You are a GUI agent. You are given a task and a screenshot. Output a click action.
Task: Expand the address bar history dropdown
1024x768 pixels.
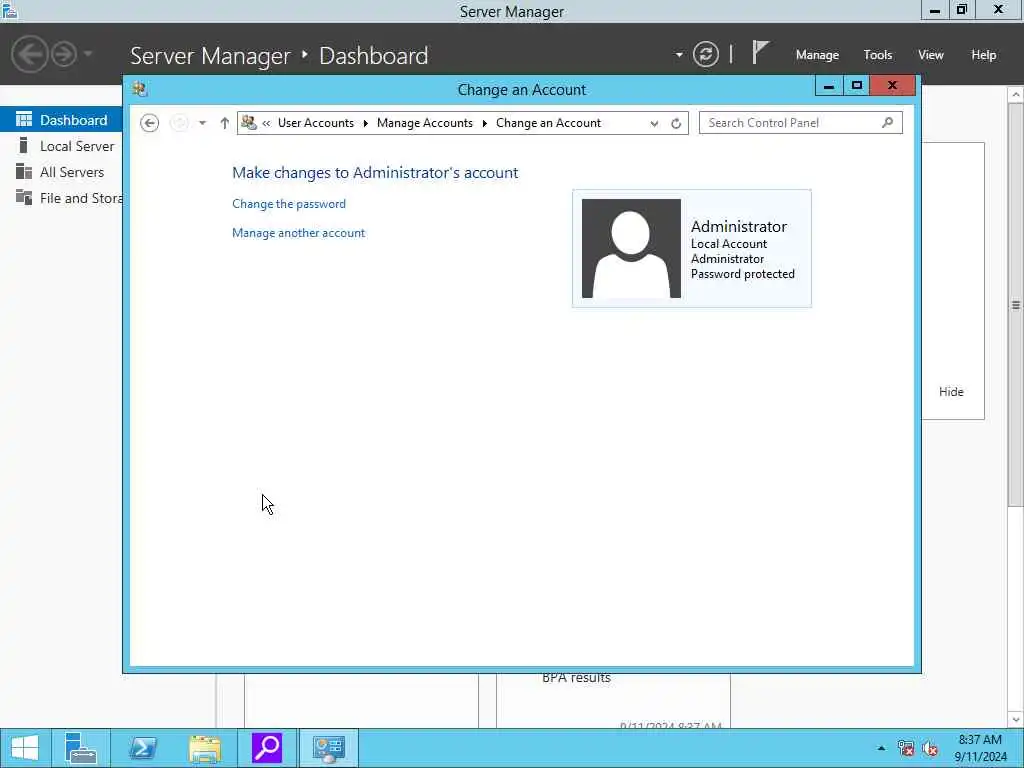(x=654, y=123)
